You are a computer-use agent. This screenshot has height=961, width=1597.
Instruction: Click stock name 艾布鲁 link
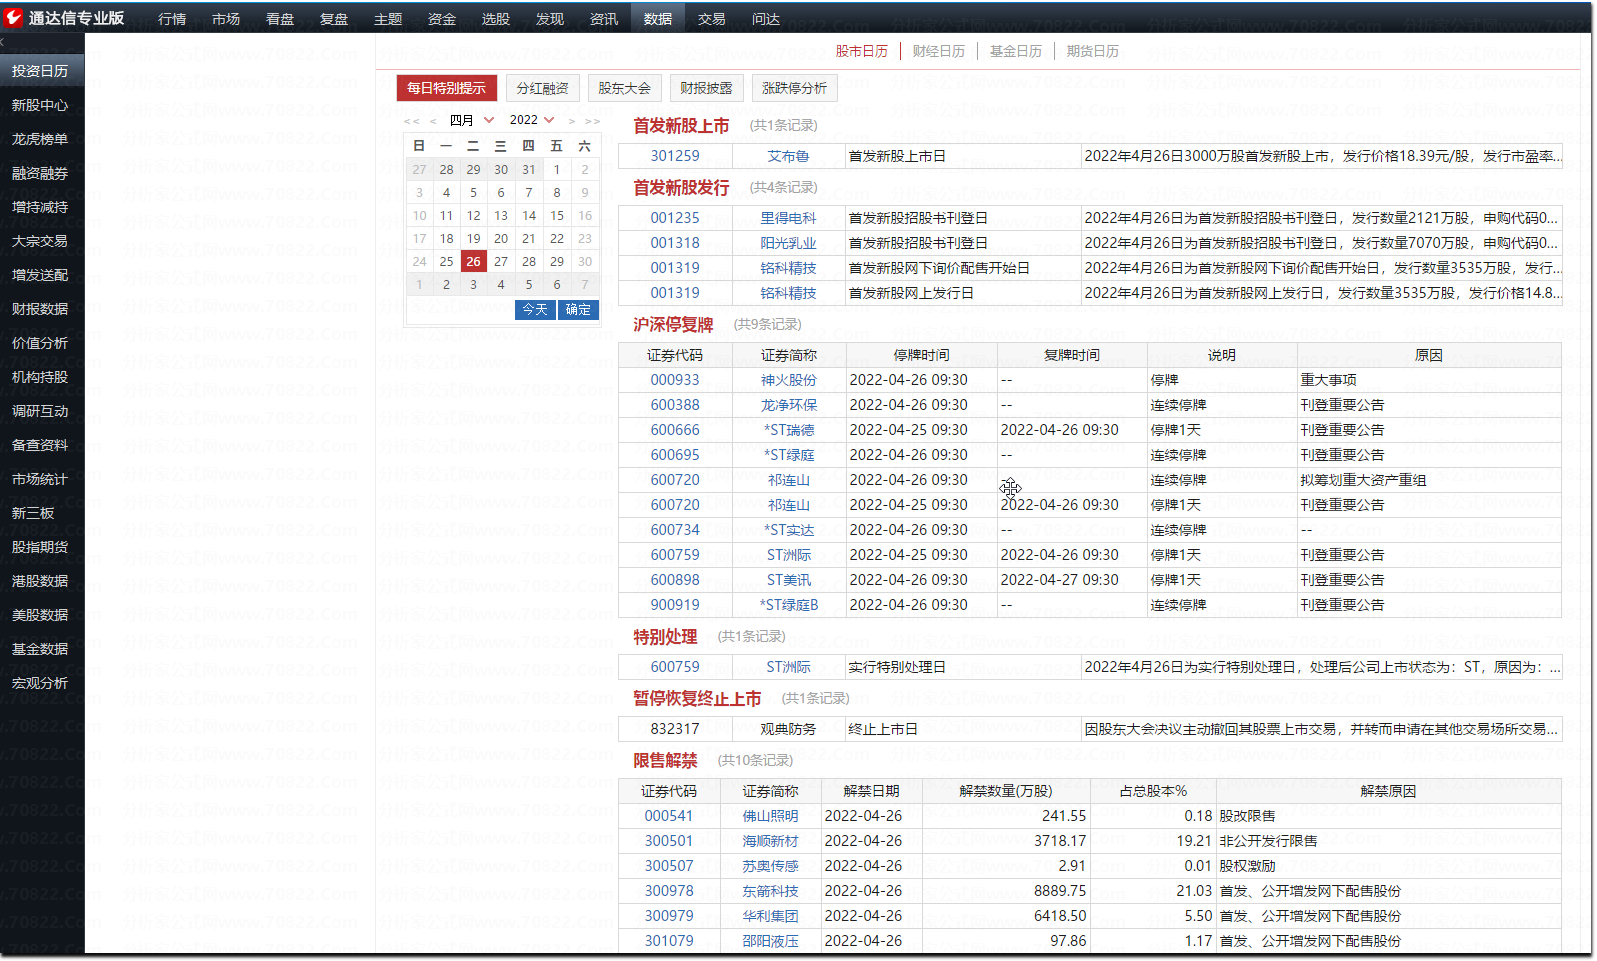(x=789, y=156)
